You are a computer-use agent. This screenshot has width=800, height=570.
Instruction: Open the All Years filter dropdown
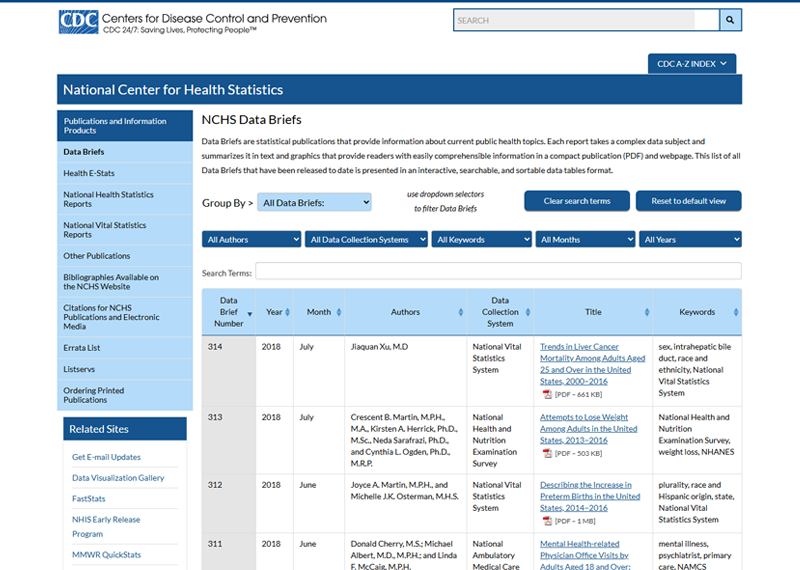(x=692, y=240)
